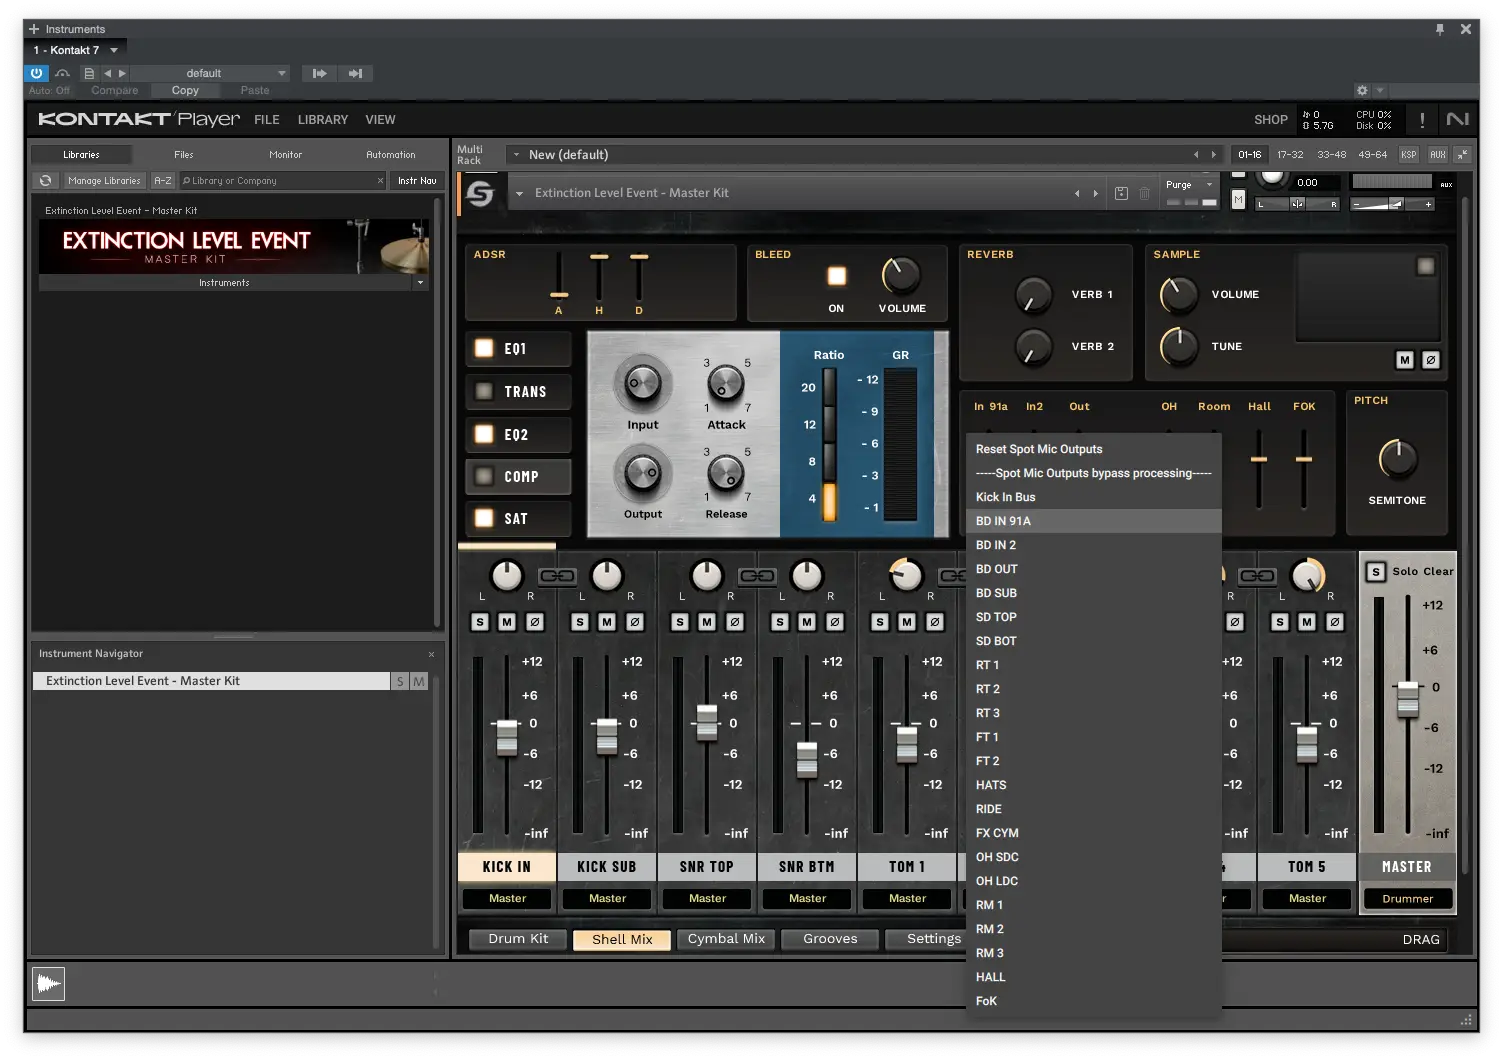Click the exclamation alert icon in header

click(1422, 120)
